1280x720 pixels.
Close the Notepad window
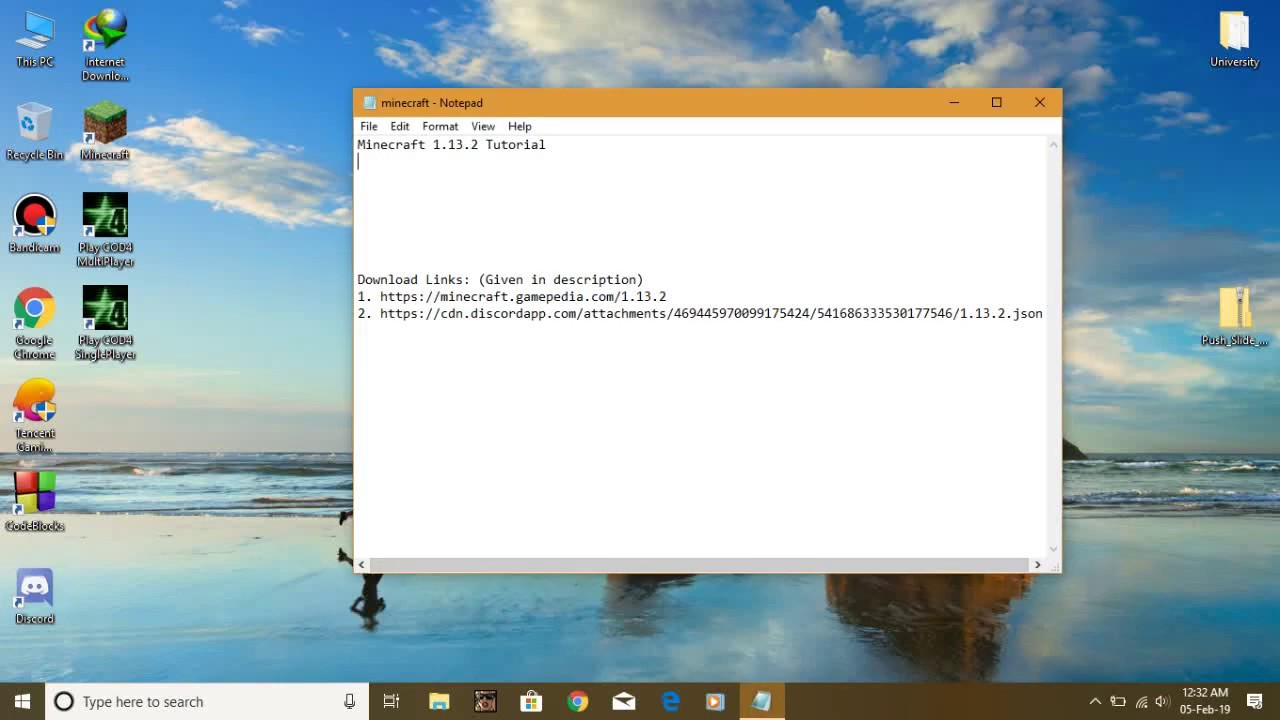pyautogui.click(x=1040, y=102)
